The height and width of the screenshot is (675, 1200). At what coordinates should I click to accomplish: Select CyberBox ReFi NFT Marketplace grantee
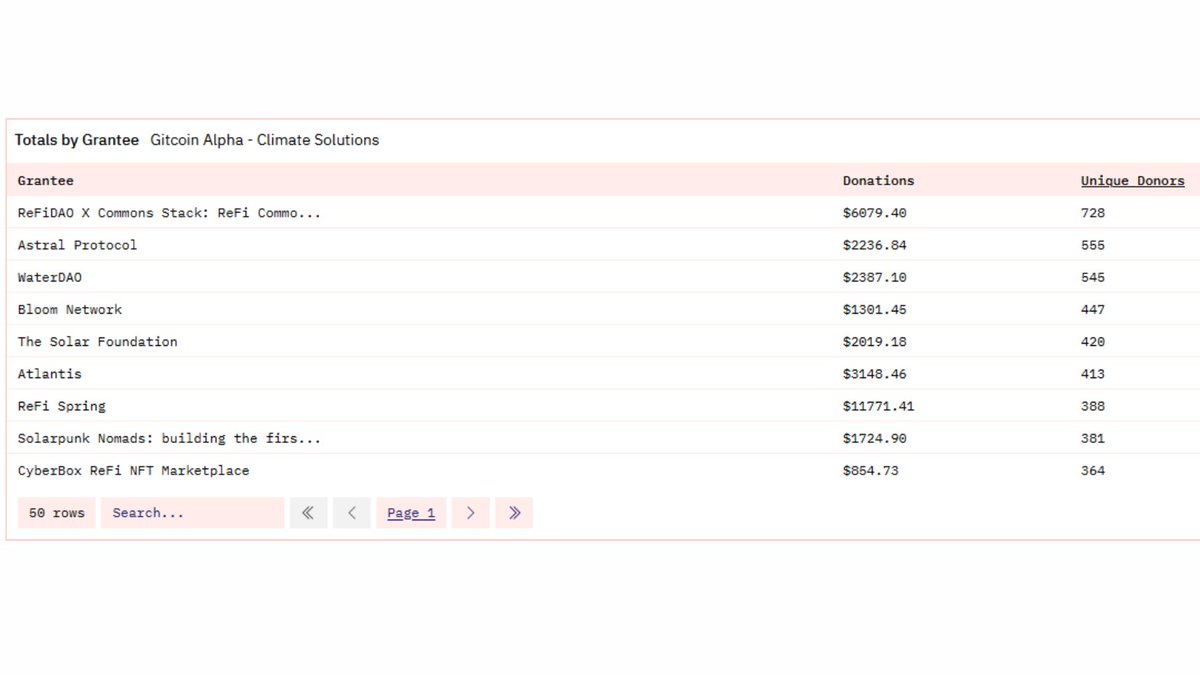[133, 470]
